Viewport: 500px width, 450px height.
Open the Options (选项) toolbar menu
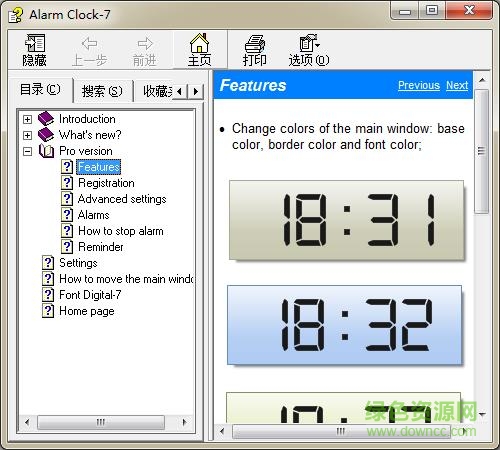click(x=309, y=50)
